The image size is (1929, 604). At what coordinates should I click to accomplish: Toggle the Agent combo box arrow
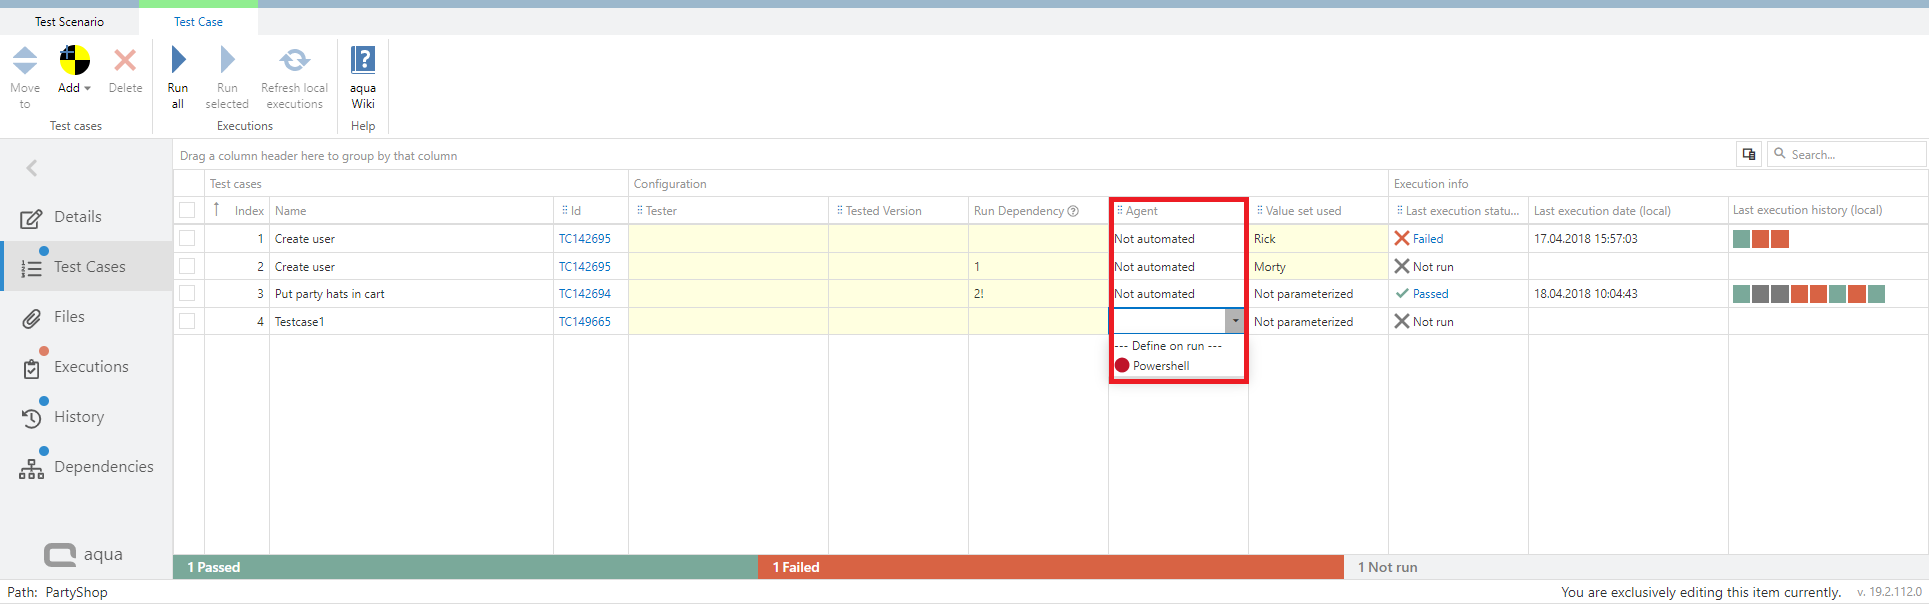click(x=1235, y=321)
